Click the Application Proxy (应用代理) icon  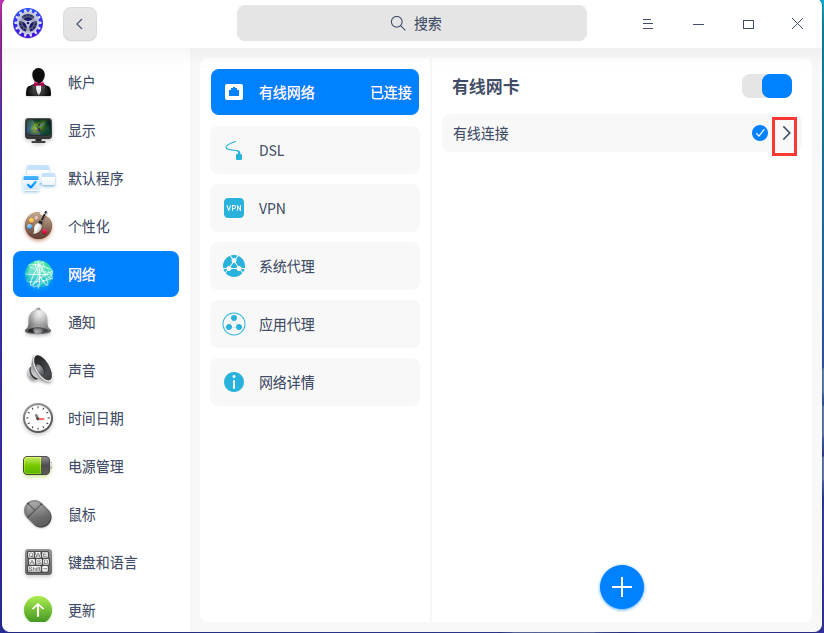[x=234, y=324]
